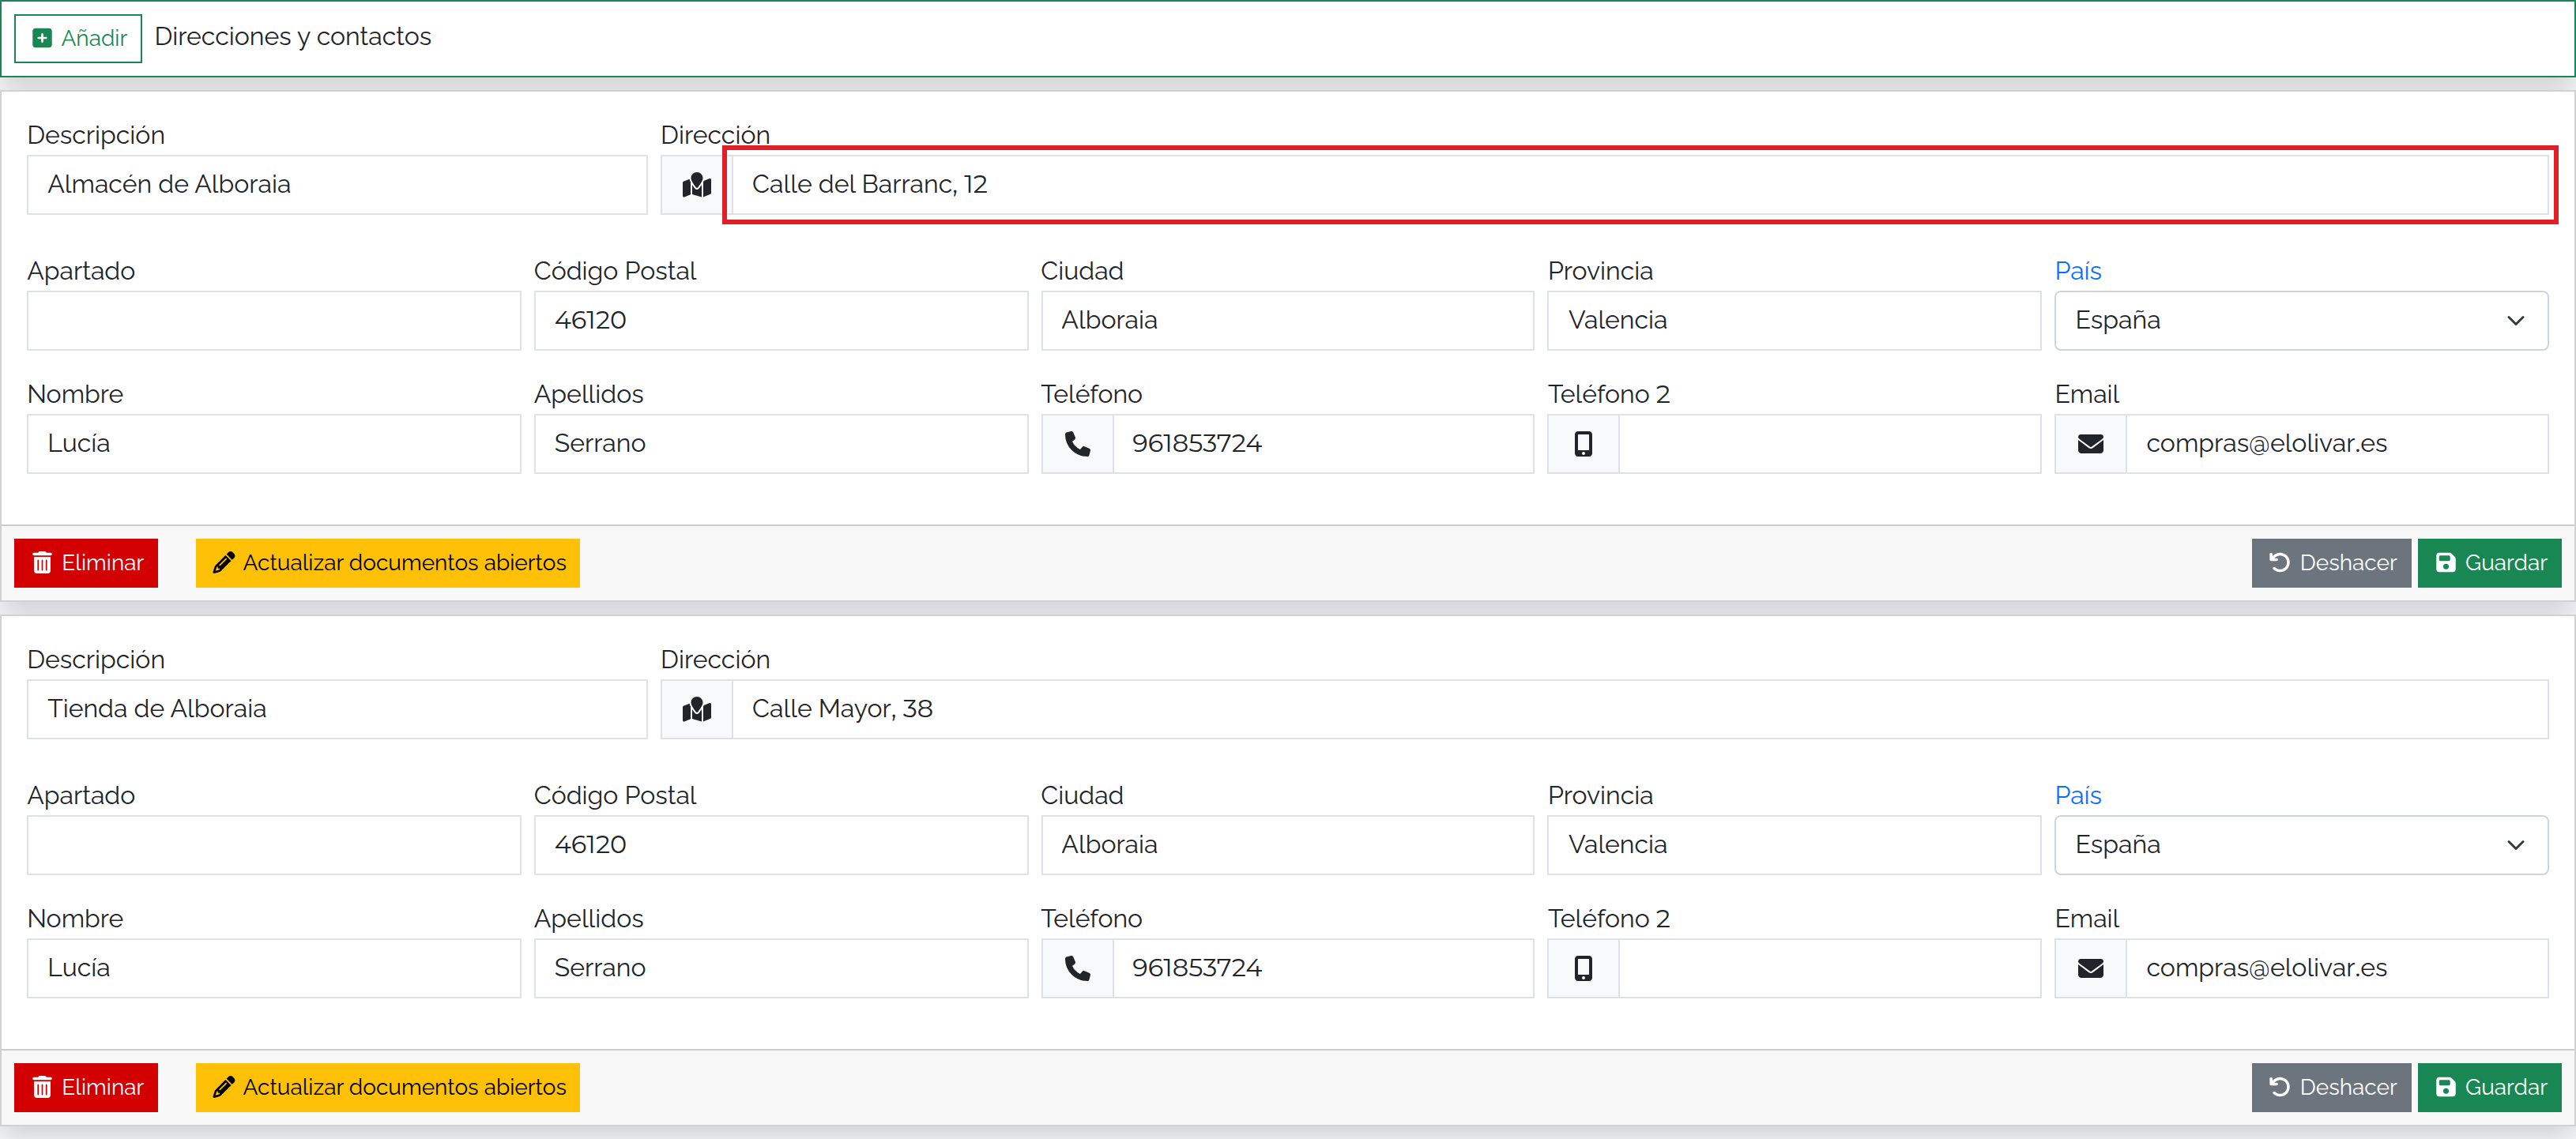Update open documents for Tienda de Alboraia
2576x1139 pixels.
point(388,1087)
